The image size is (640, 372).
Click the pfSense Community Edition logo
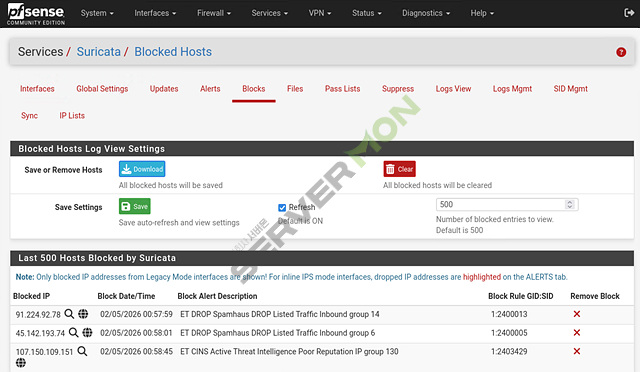point(36,14)
